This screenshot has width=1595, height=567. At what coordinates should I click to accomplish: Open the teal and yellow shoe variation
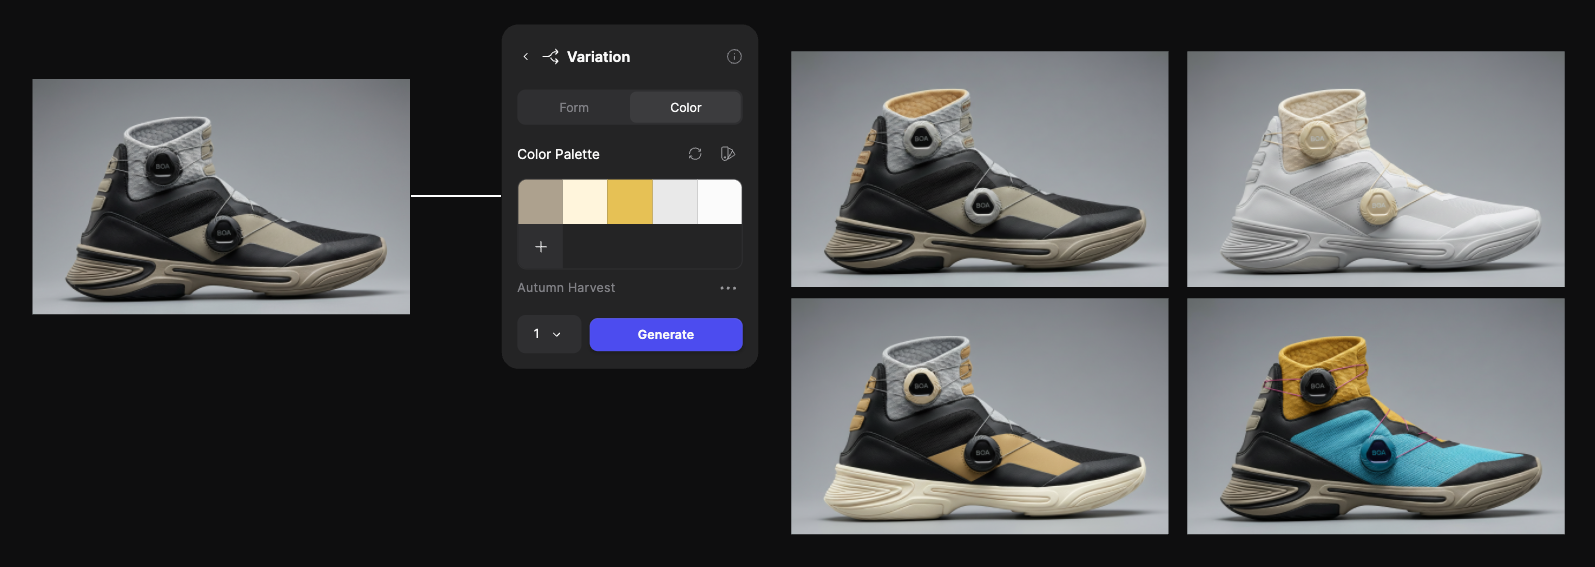(x=1376, y=416)
